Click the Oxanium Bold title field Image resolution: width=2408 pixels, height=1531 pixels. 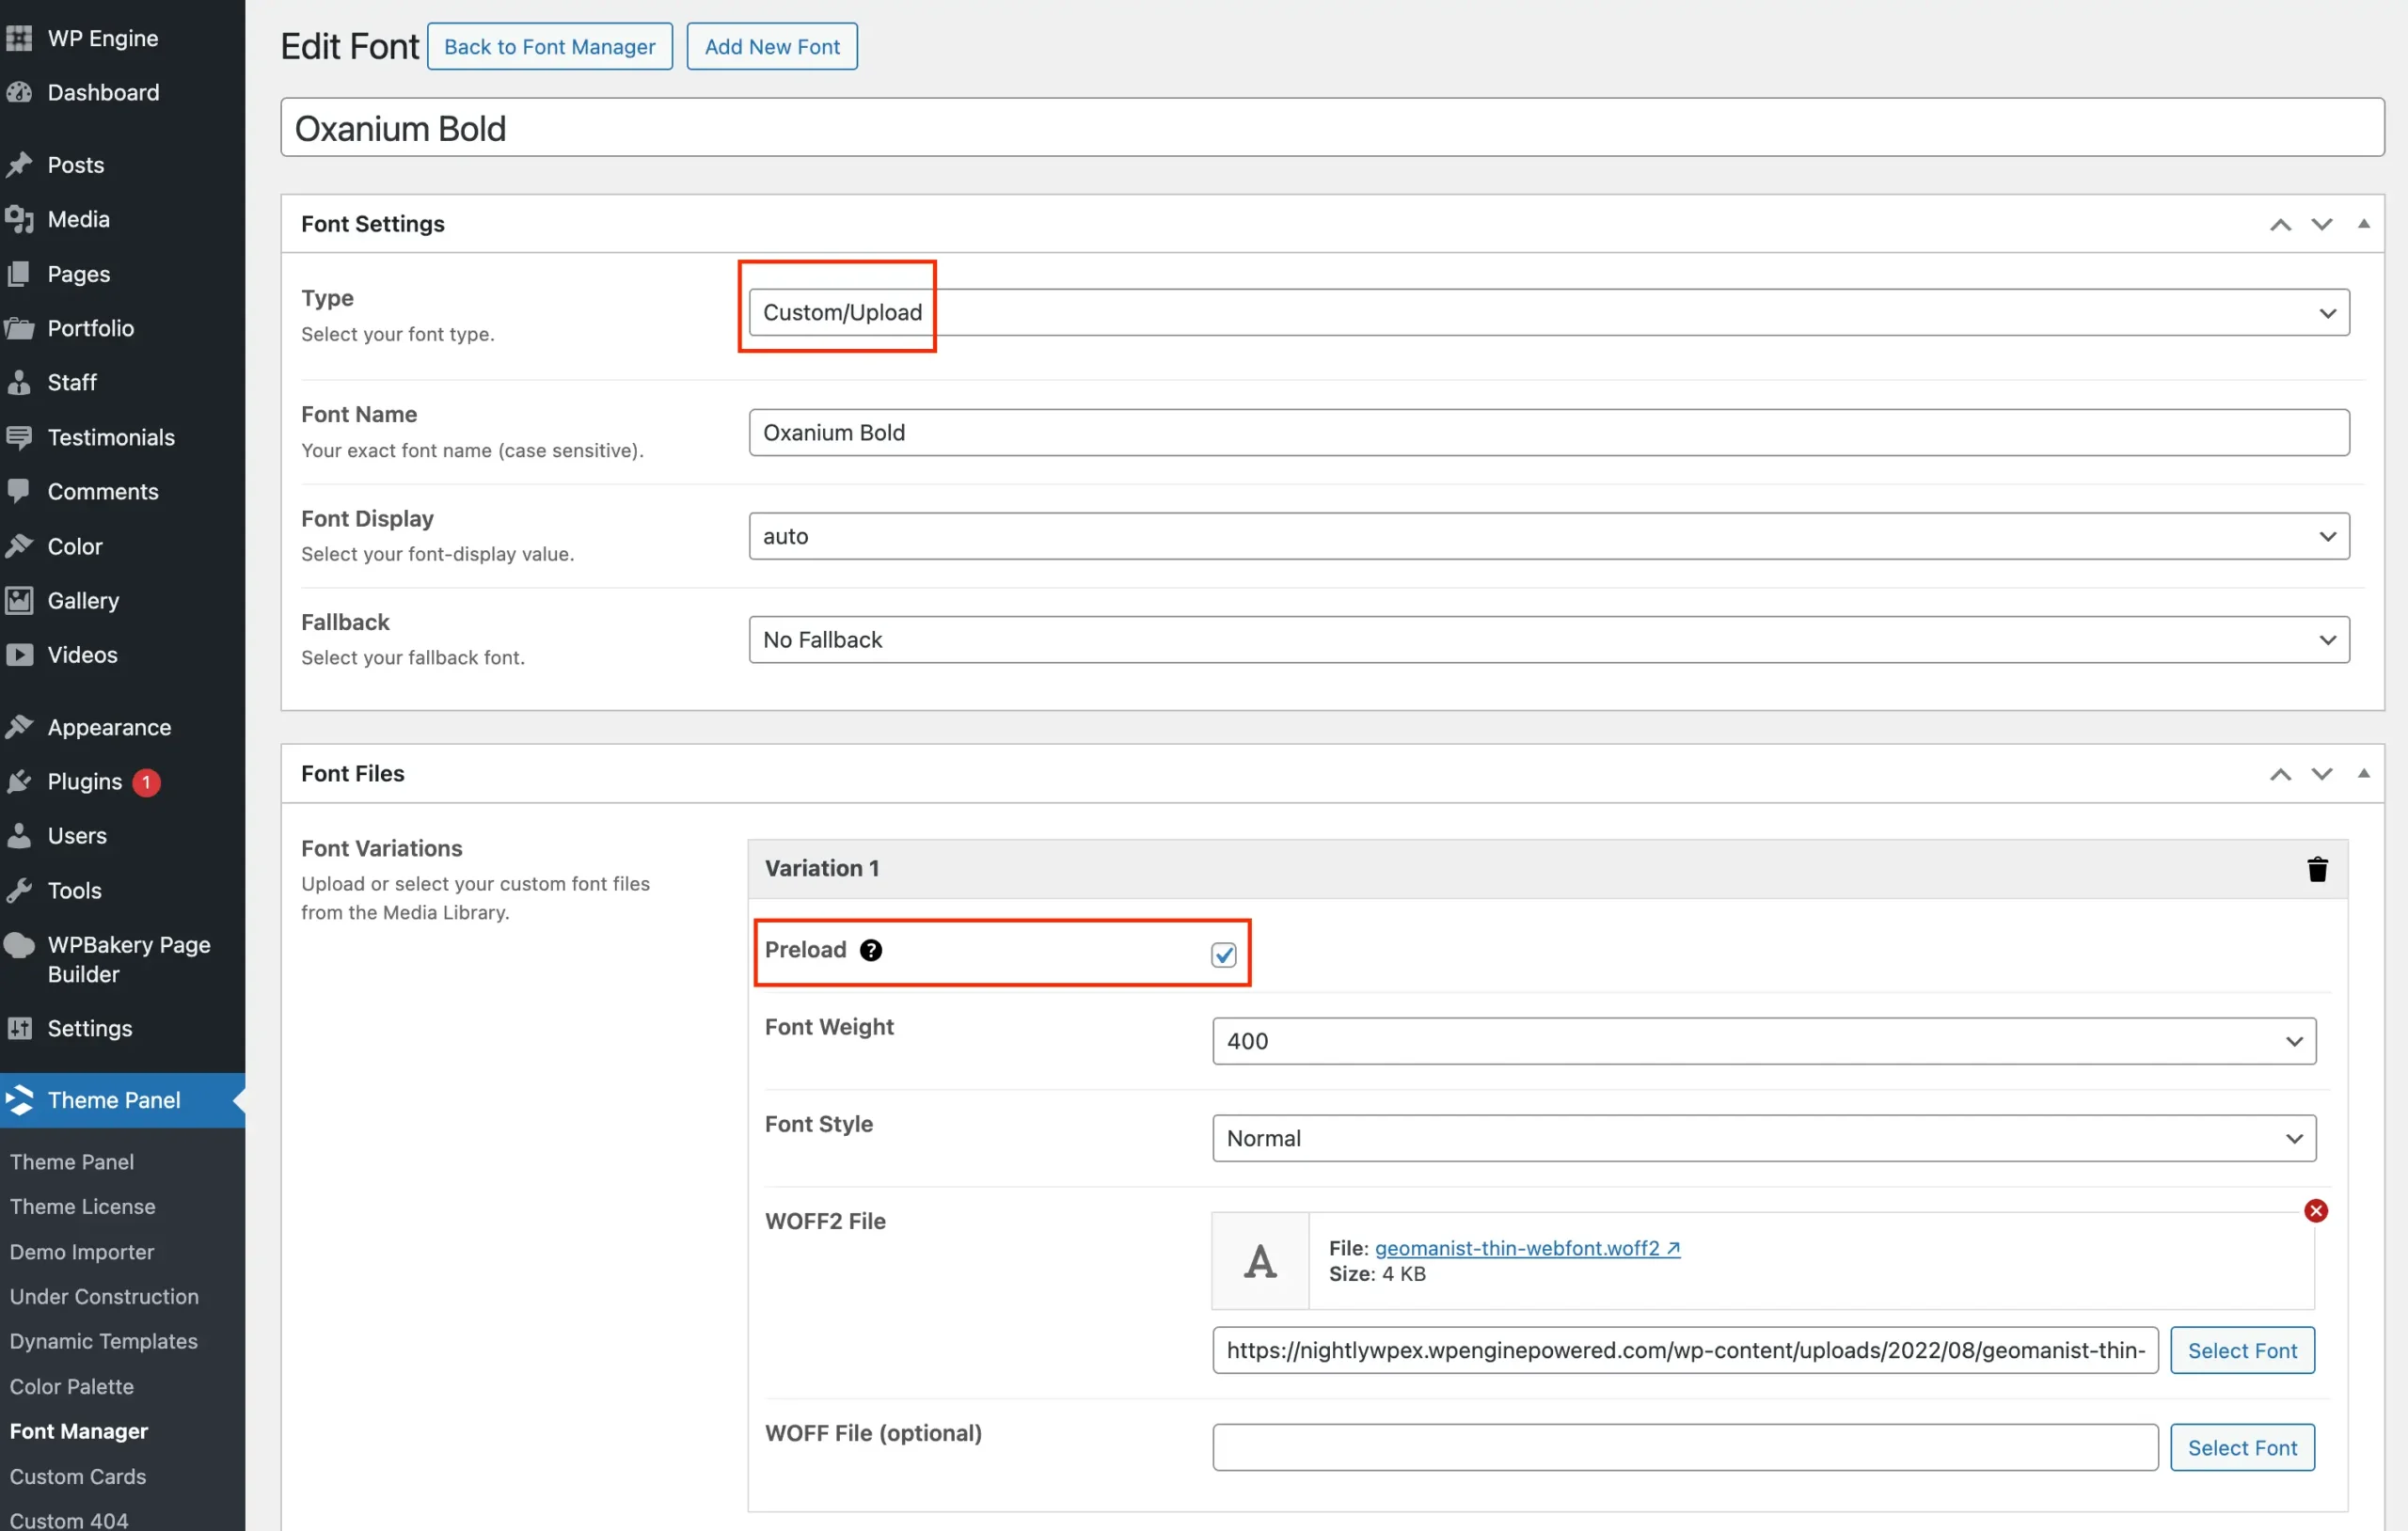coord(1332,128)
